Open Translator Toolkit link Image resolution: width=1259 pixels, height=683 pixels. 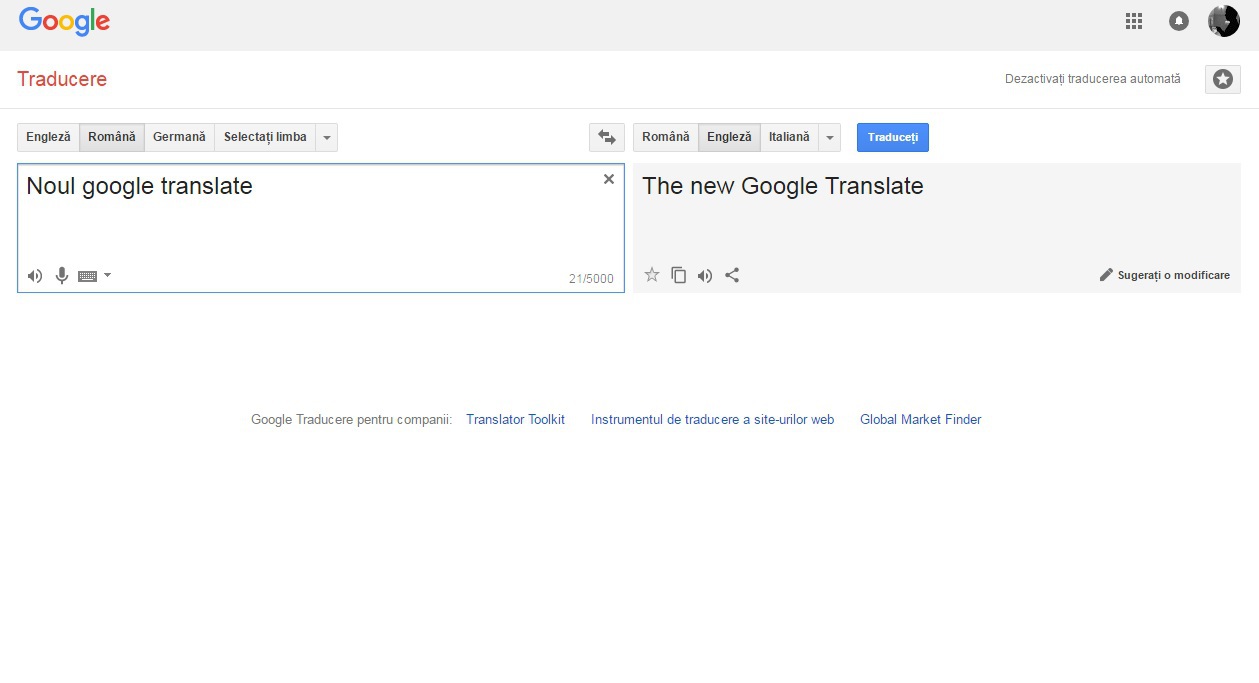(515, 420)
